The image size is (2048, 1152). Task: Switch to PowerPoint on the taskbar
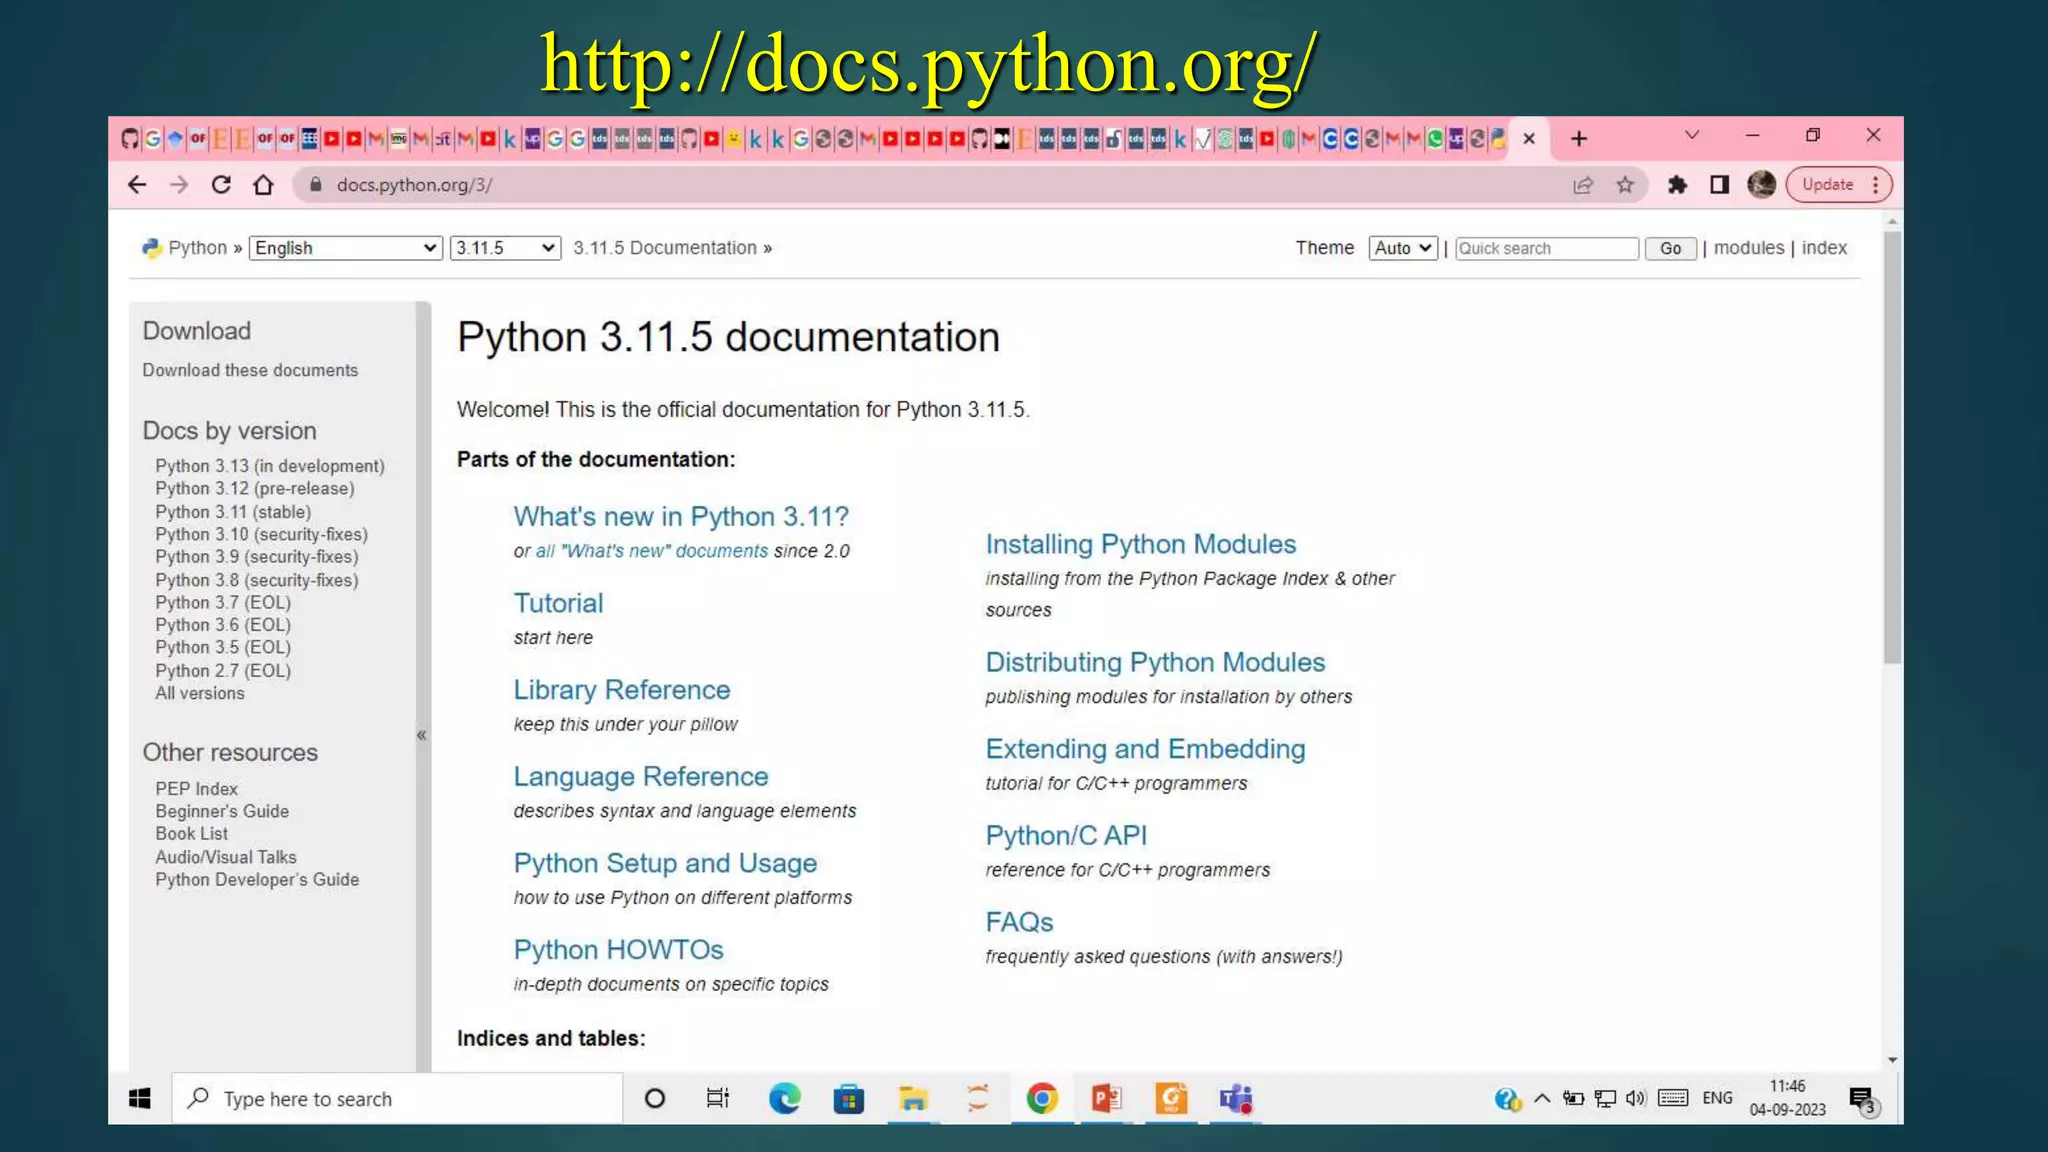point(1106,1099)
